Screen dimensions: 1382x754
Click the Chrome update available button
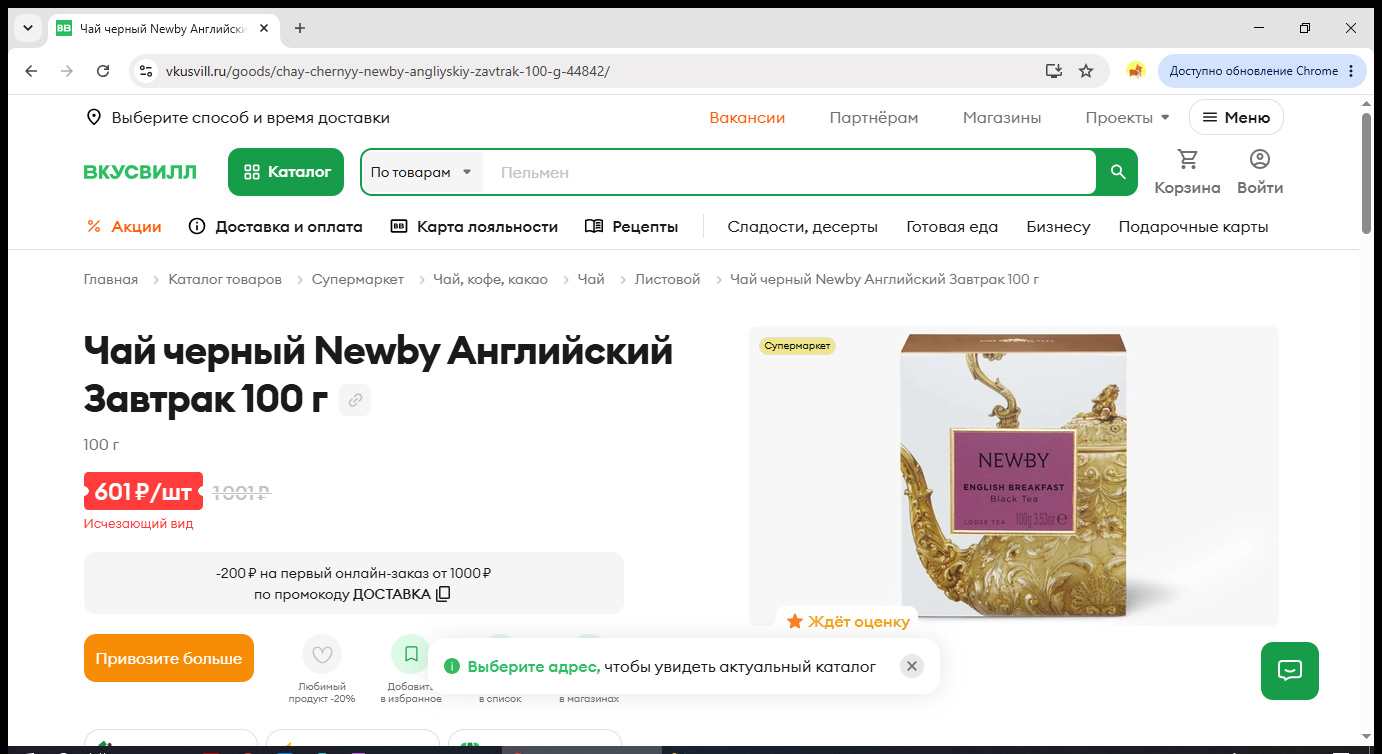[x=1262, y=71]
